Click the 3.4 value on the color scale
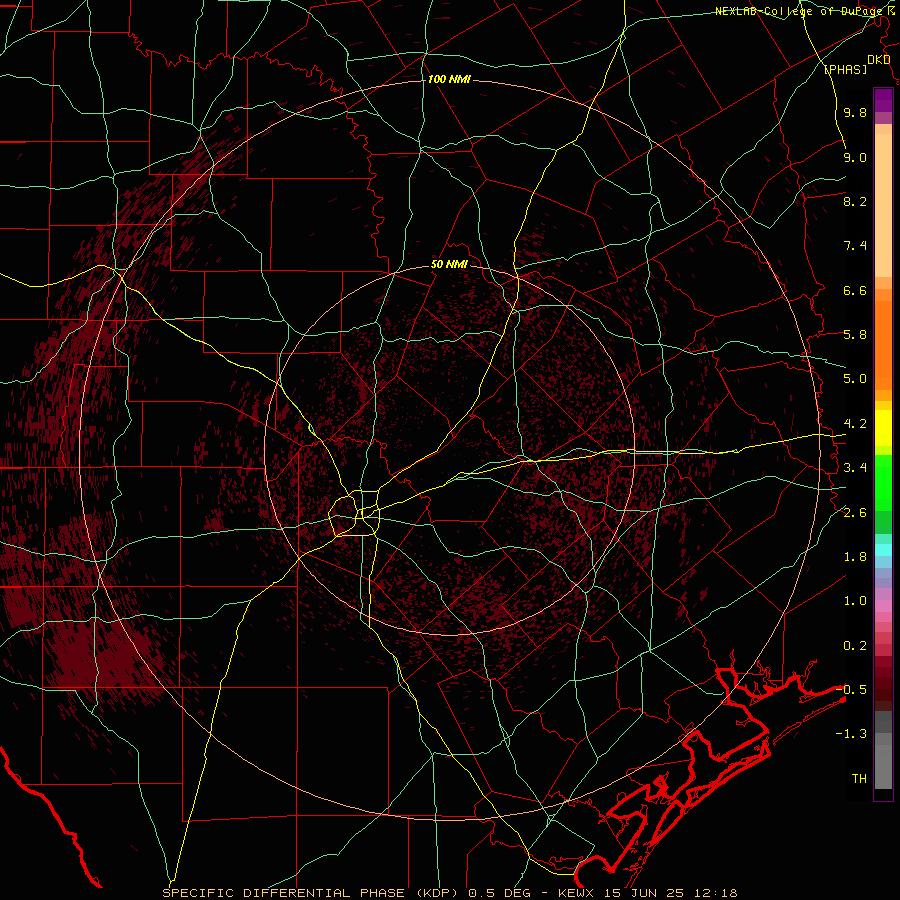The height and width of the screenshot is (900, 900). click(855, 468)
